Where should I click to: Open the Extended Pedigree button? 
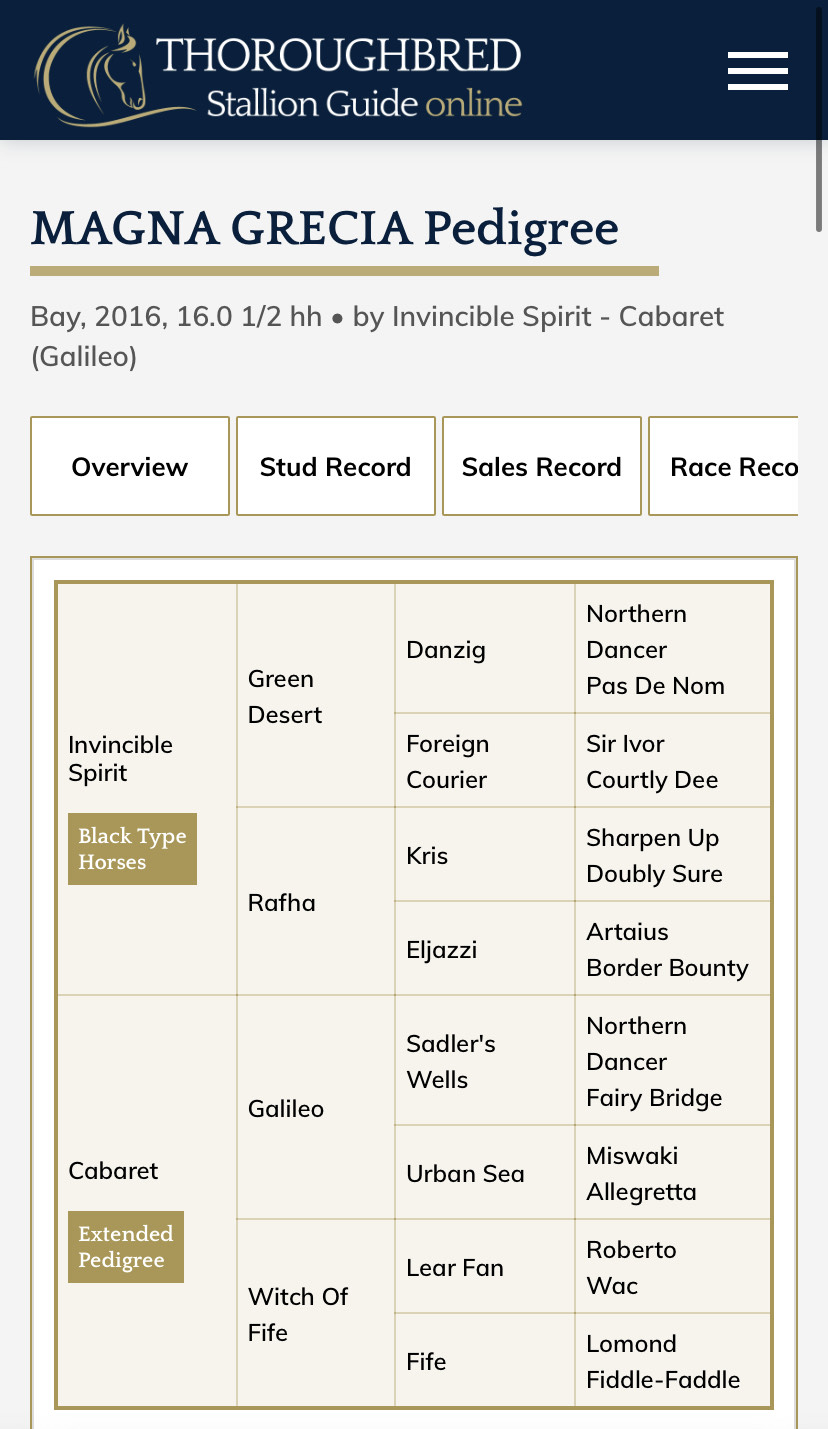[126, 1247]
